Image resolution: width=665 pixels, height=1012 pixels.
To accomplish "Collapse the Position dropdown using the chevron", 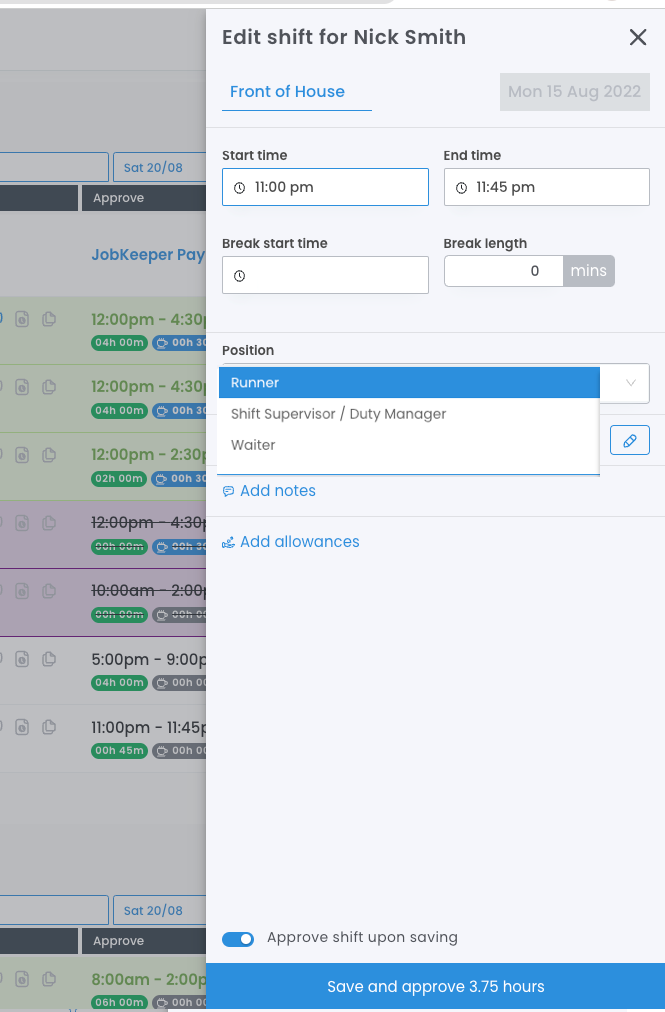I will click(x=631, y=383).
